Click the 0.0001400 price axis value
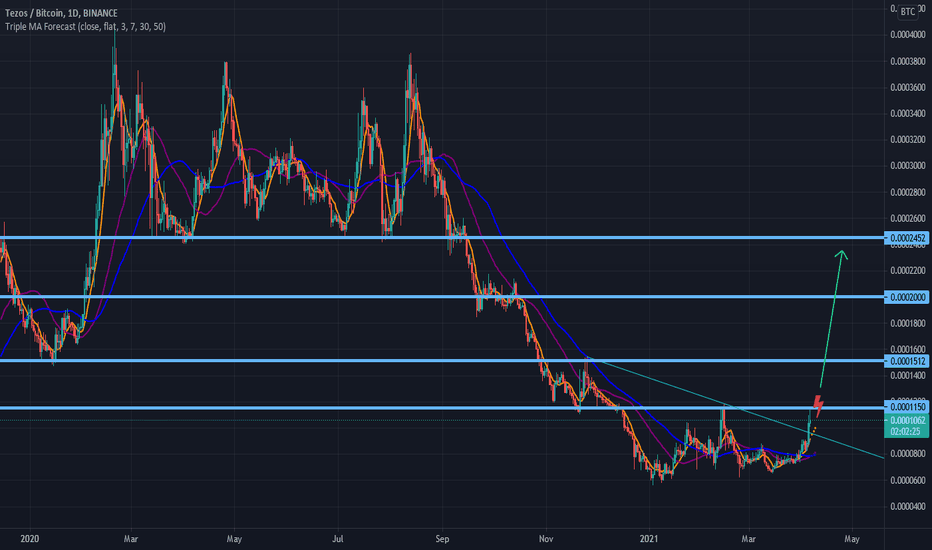This screenshot has width=932, height=550. point(908,375)
